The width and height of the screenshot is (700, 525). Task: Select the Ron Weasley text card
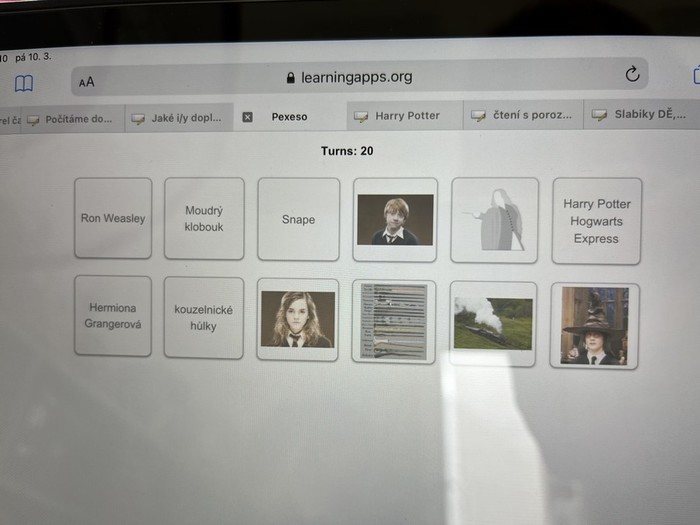(113, 218)
